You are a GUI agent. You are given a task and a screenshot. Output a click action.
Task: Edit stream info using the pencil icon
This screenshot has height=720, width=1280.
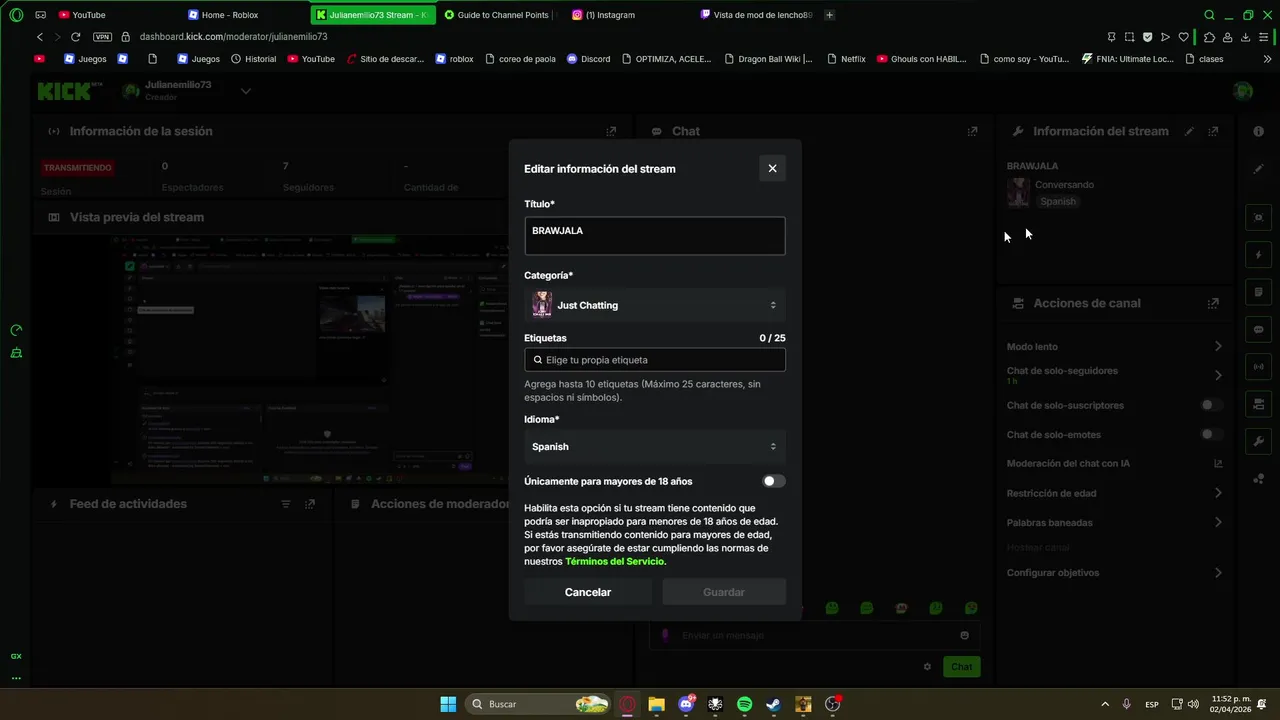click(x=1189, y=131)
